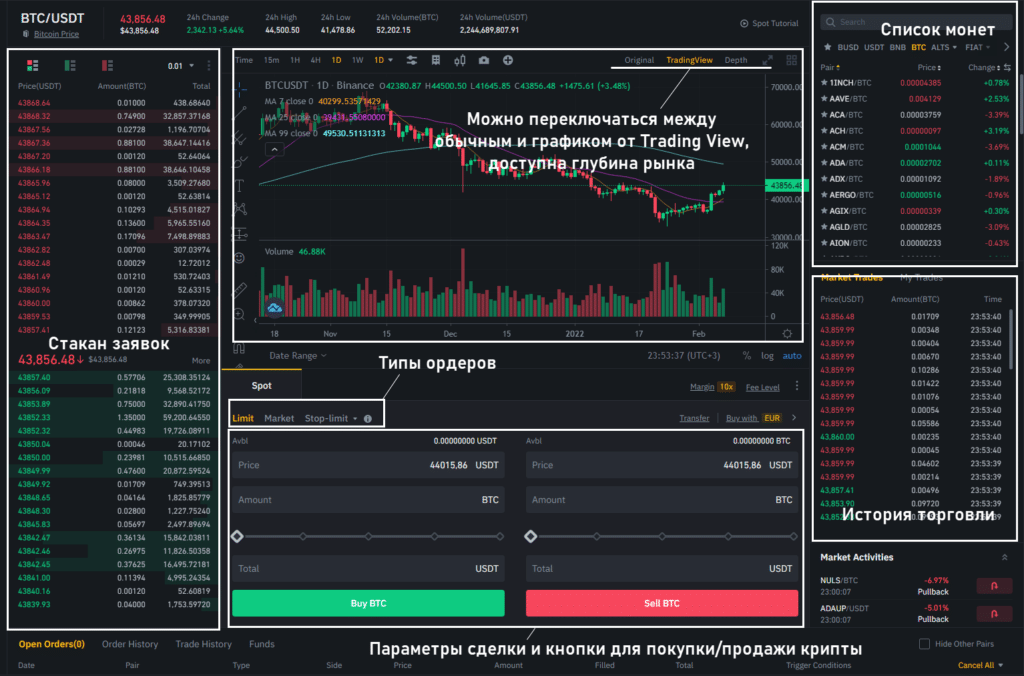1024x676 pixels.
Task: Click the plus icon in chart toolbar
Action: 508,60
